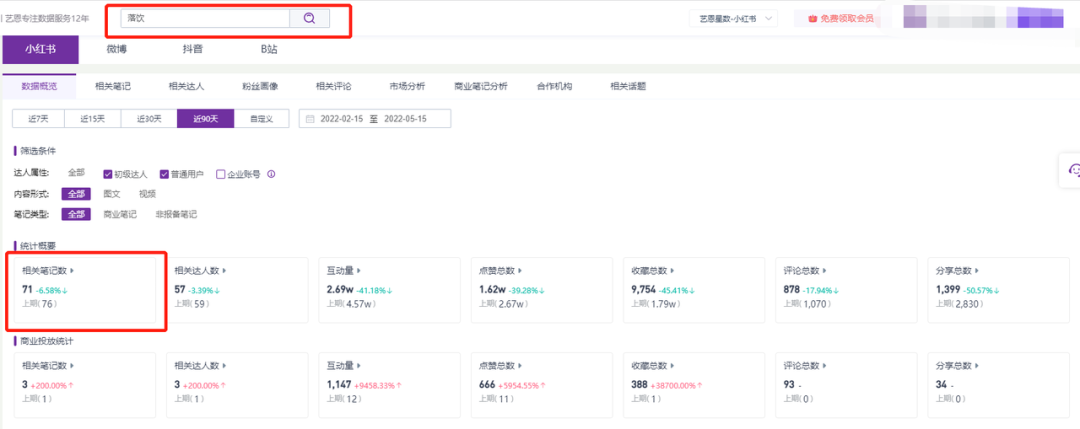This screenshot has height=429, width=1080.
Task: Expand arrow next to 统计概要 相关笔记数
Action: click(x=72, y=271)
